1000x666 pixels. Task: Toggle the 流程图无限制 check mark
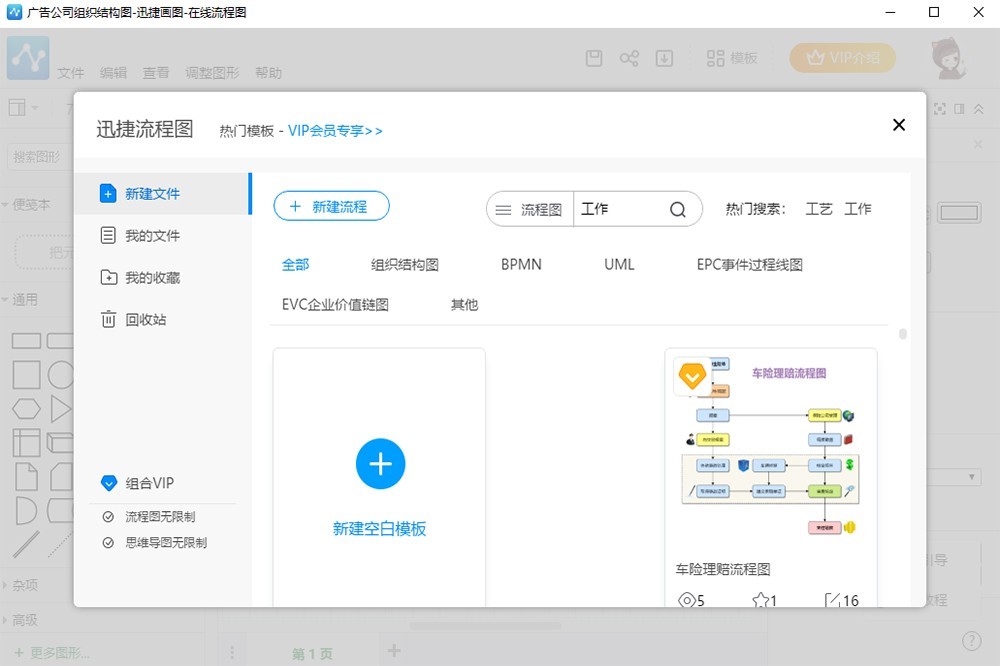tap(108, 517)
